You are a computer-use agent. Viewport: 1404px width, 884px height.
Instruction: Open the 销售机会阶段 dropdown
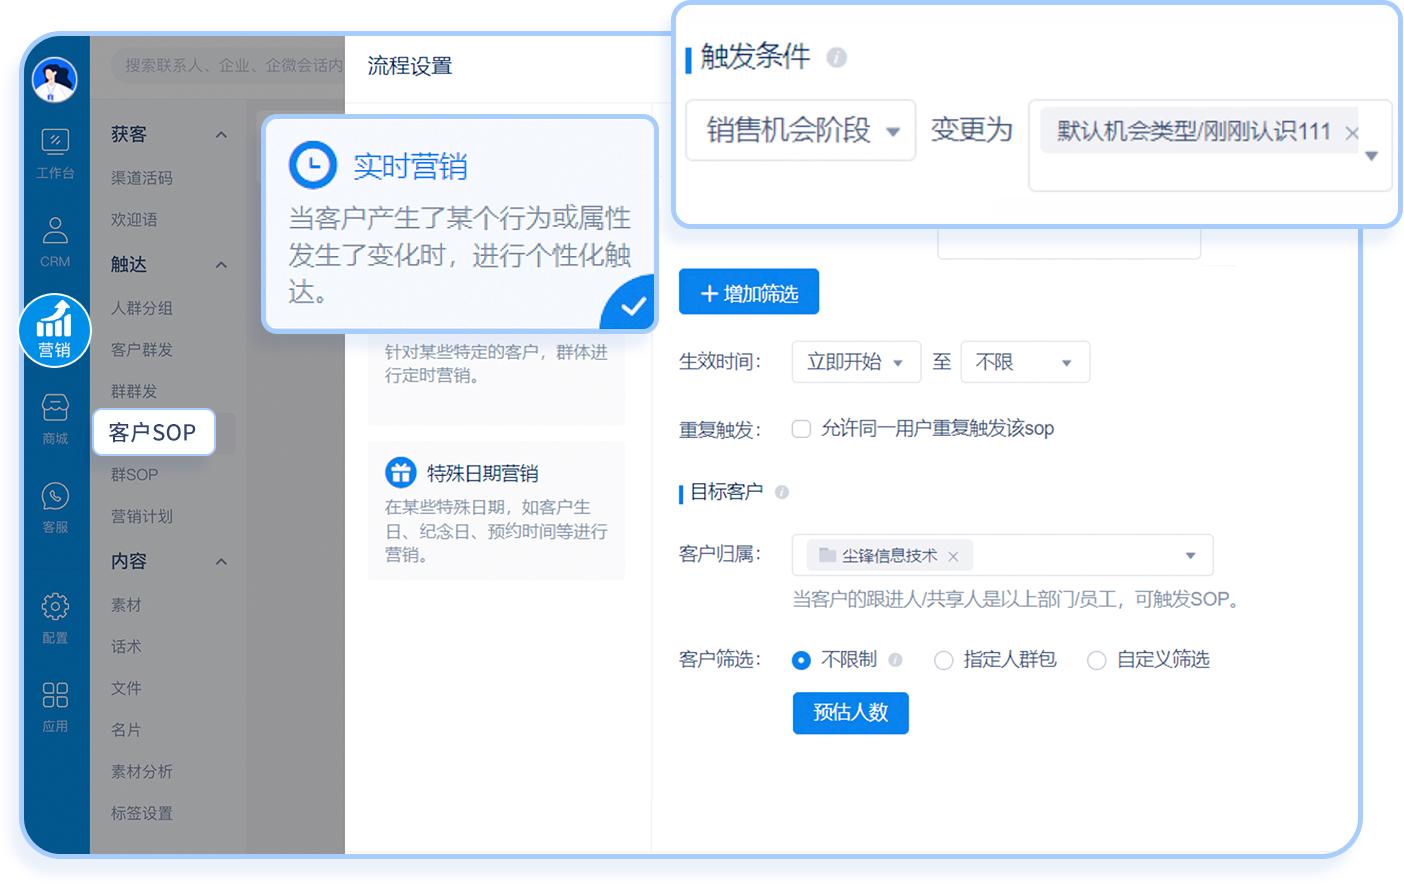click(800, 130)
